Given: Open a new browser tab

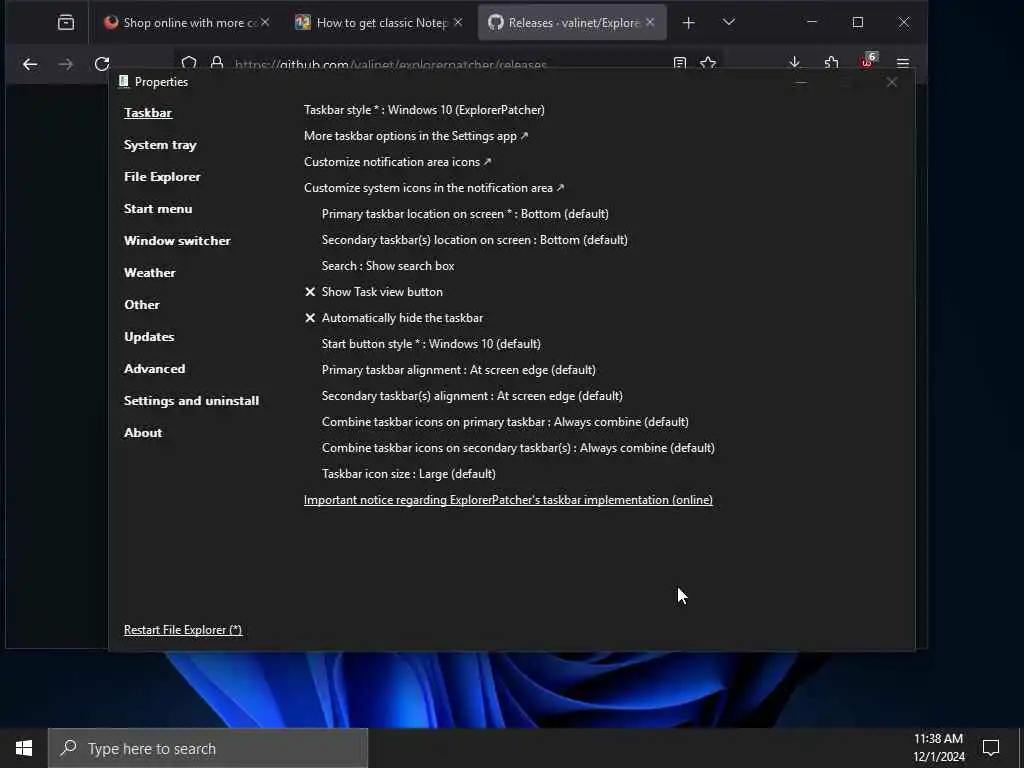Looking at the screenshot, I should point(688,23).
